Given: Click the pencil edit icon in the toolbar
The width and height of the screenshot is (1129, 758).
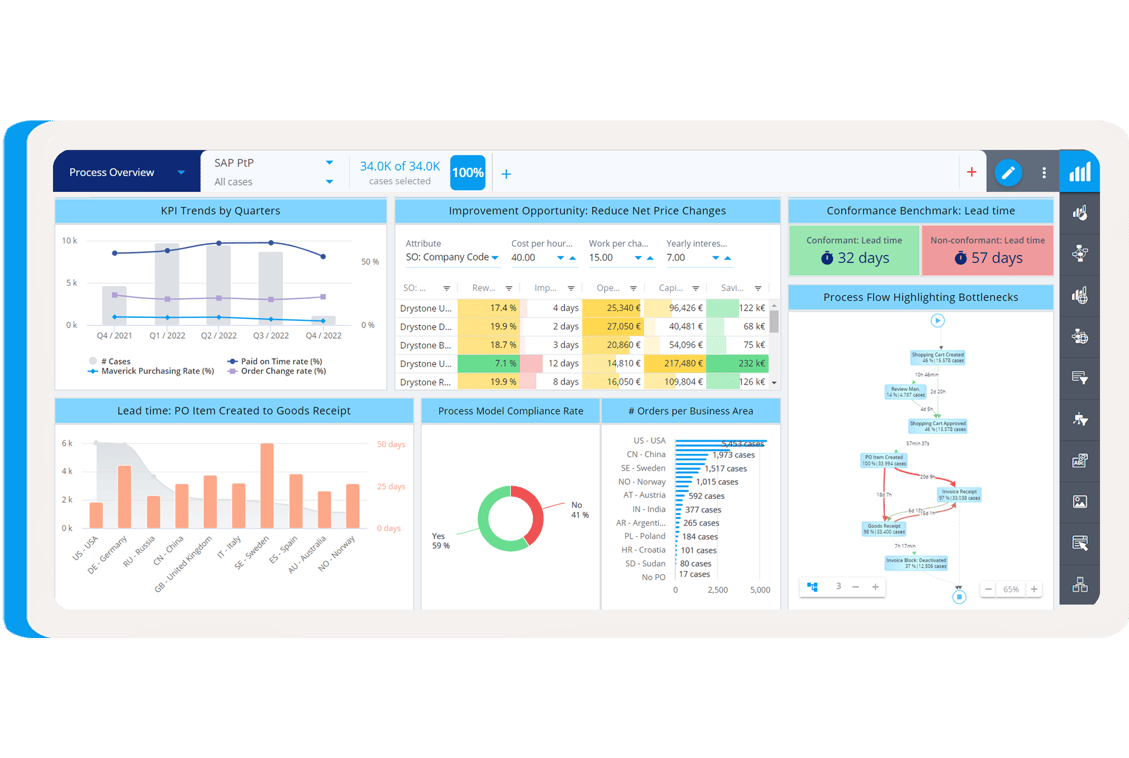Looking at the screenshot, I should [x=1008, y=172].
